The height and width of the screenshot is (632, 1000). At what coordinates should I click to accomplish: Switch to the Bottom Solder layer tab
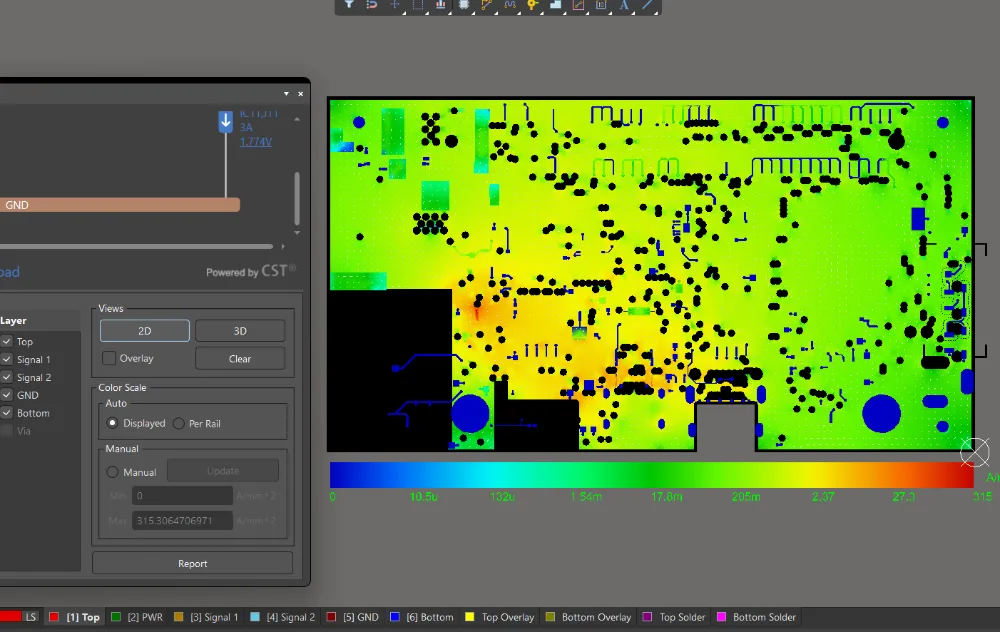756,617
